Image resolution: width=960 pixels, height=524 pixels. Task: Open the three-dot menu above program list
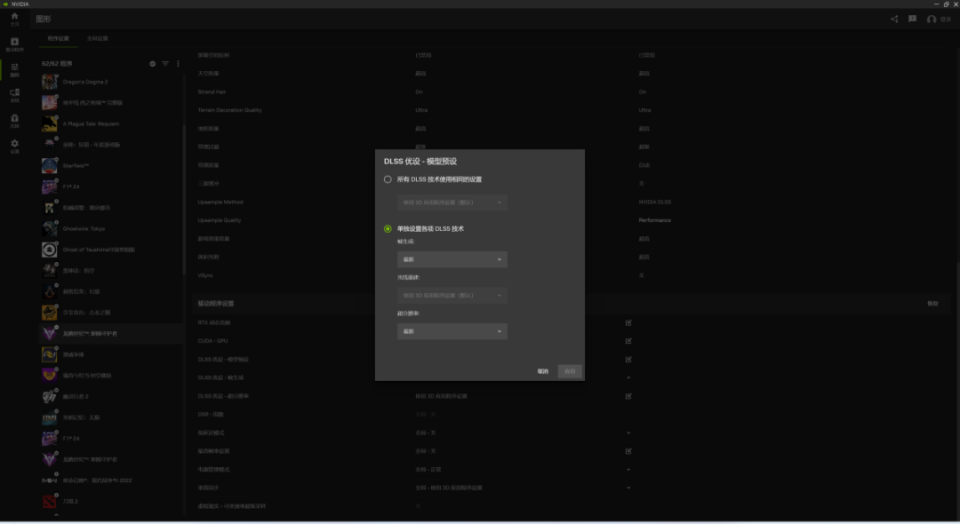pos(178,64)
